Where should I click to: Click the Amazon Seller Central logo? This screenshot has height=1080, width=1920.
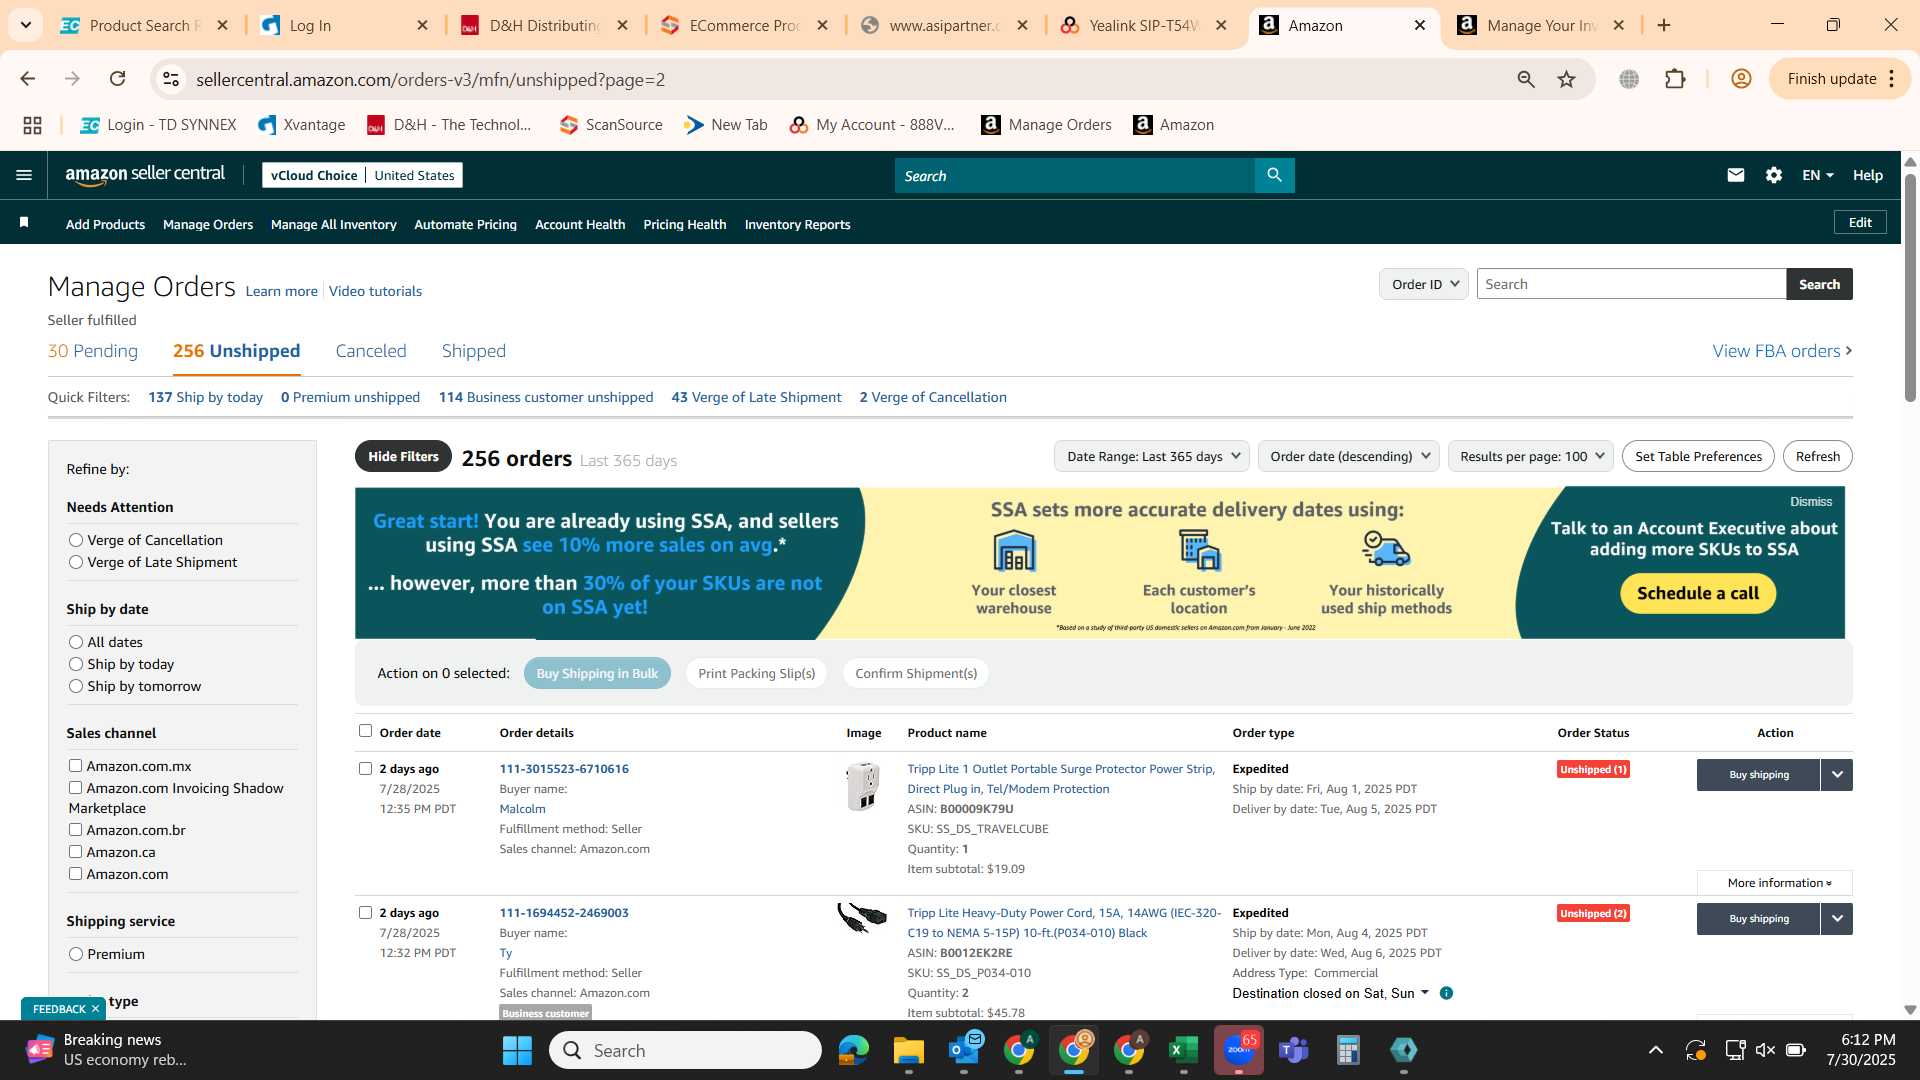tap(145, 175)
